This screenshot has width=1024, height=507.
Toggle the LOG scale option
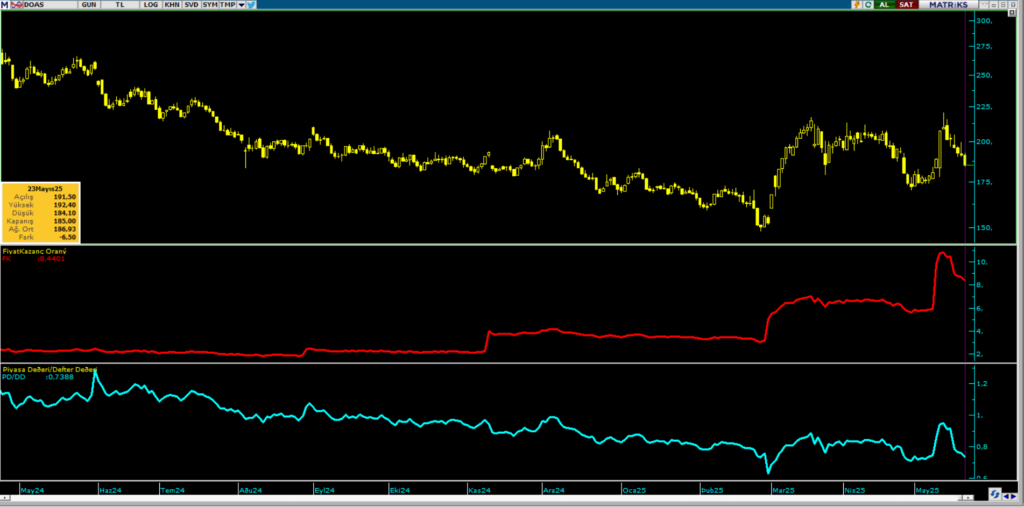point(150,5)
